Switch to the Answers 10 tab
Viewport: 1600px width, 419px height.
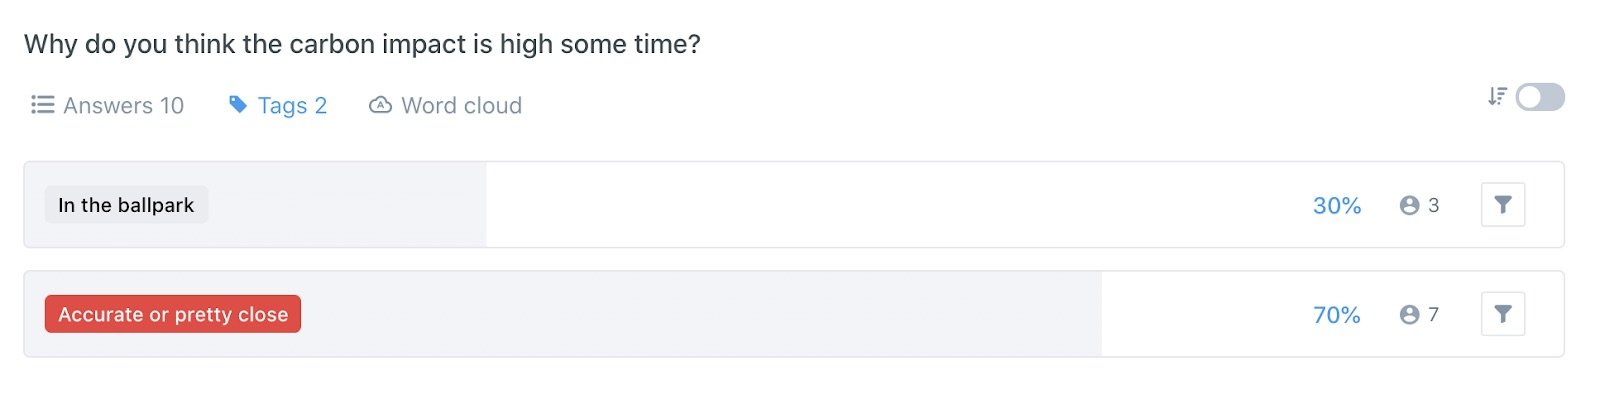pyautogui.click(x=108, y=105)
